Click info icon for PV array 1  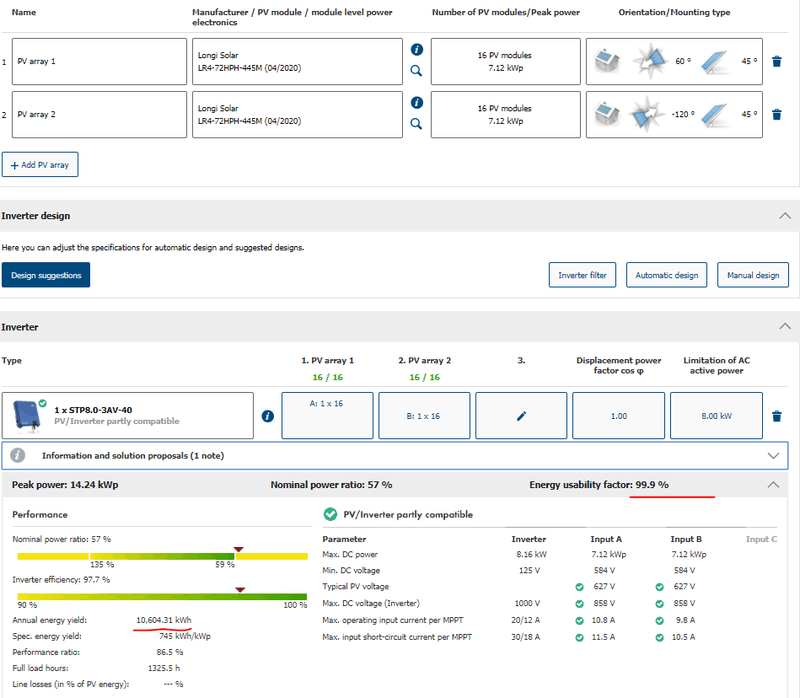click(x=417, y=49)
